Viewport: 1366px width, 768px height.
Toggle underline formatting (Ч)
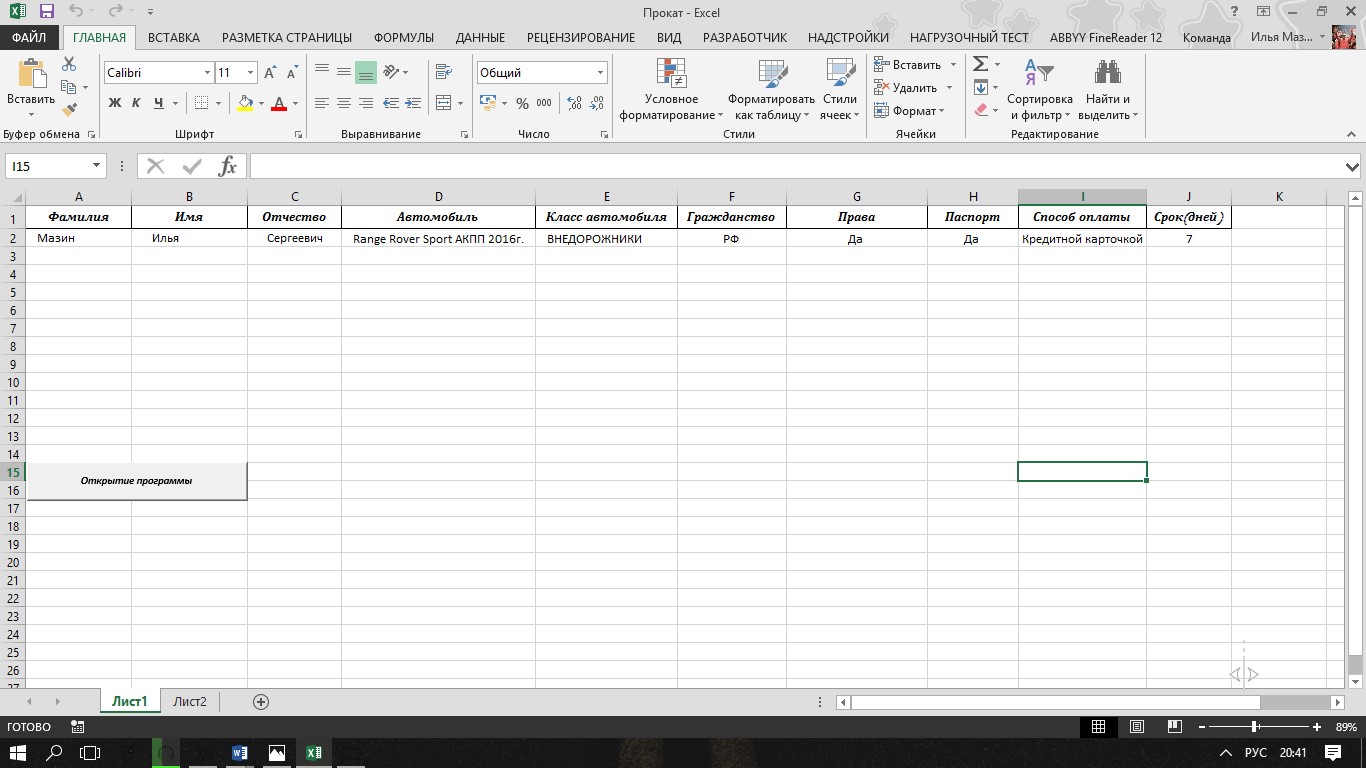pyautogui.click(x=159, y=103)
